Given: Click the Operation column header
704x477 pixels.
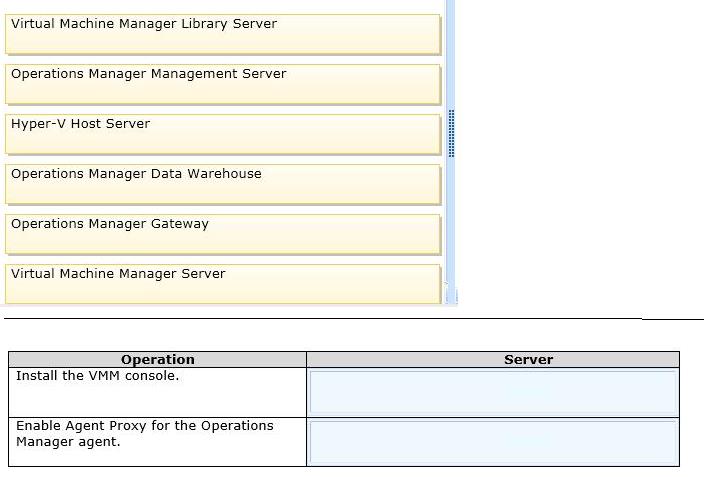Looking at the screenshot, I should point(158,359).
